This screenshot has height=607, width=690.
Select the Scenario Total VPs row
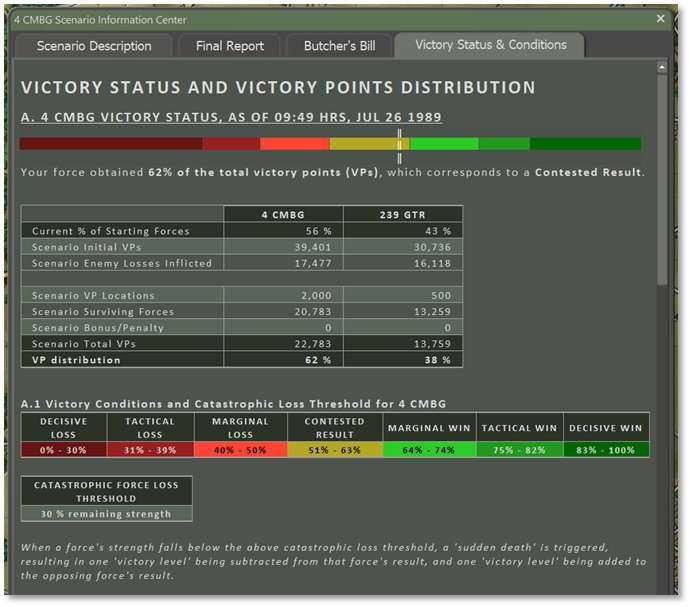point(241,344)
